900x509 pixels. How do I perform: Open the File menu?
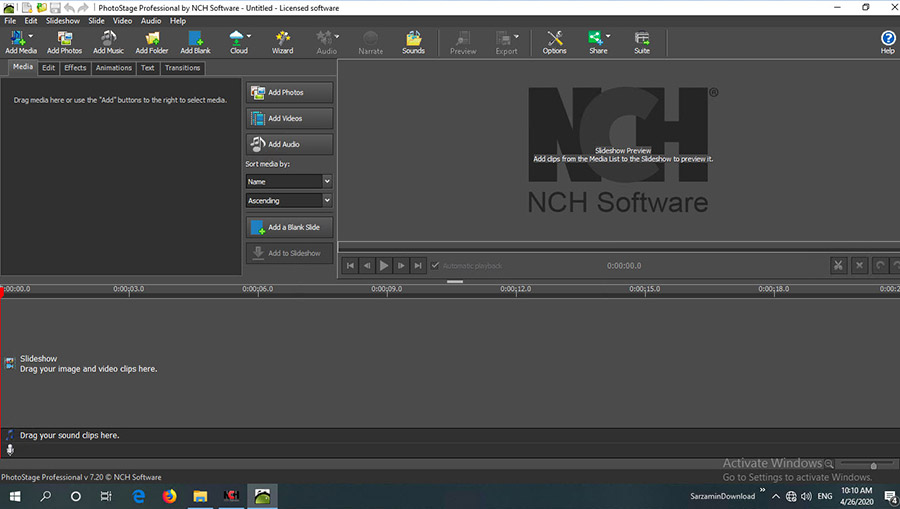point(10,21)
